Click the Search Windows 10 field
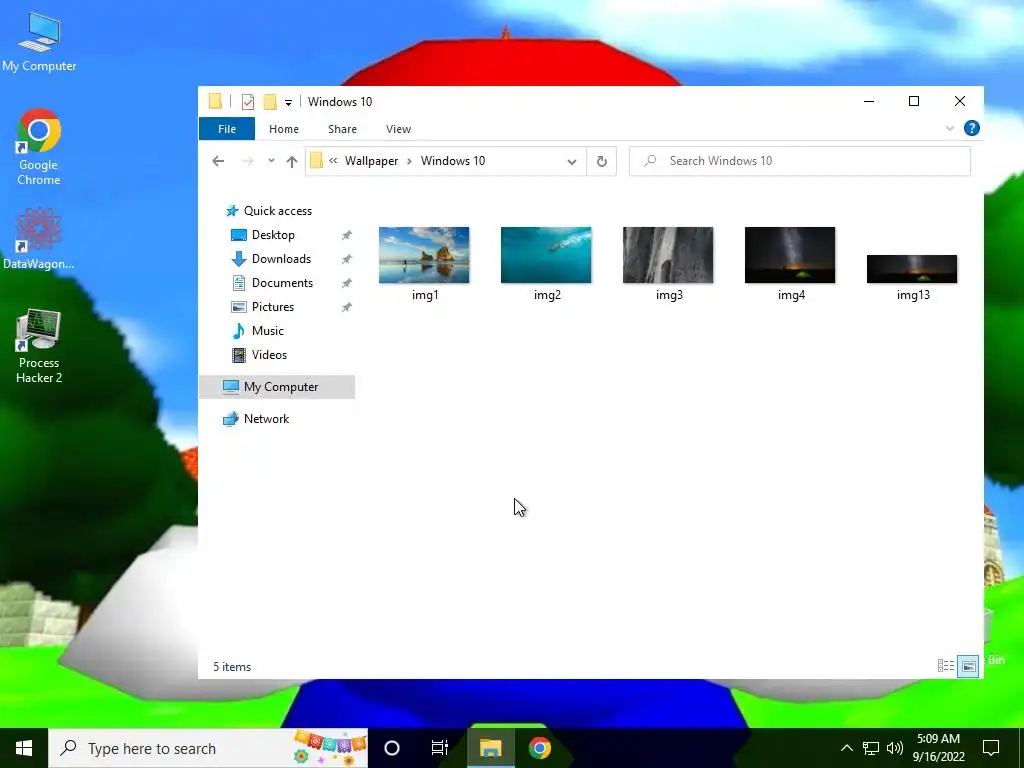1024x768 pixels. [800, 161]
